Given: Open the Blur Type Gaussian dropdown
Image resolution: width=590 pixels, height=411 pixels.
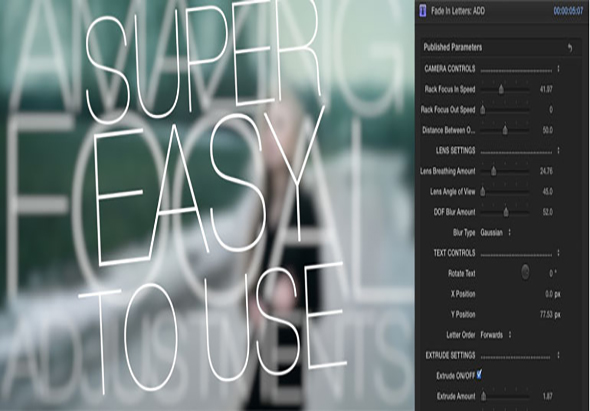Looking at the screenshot, I should 496,233.
